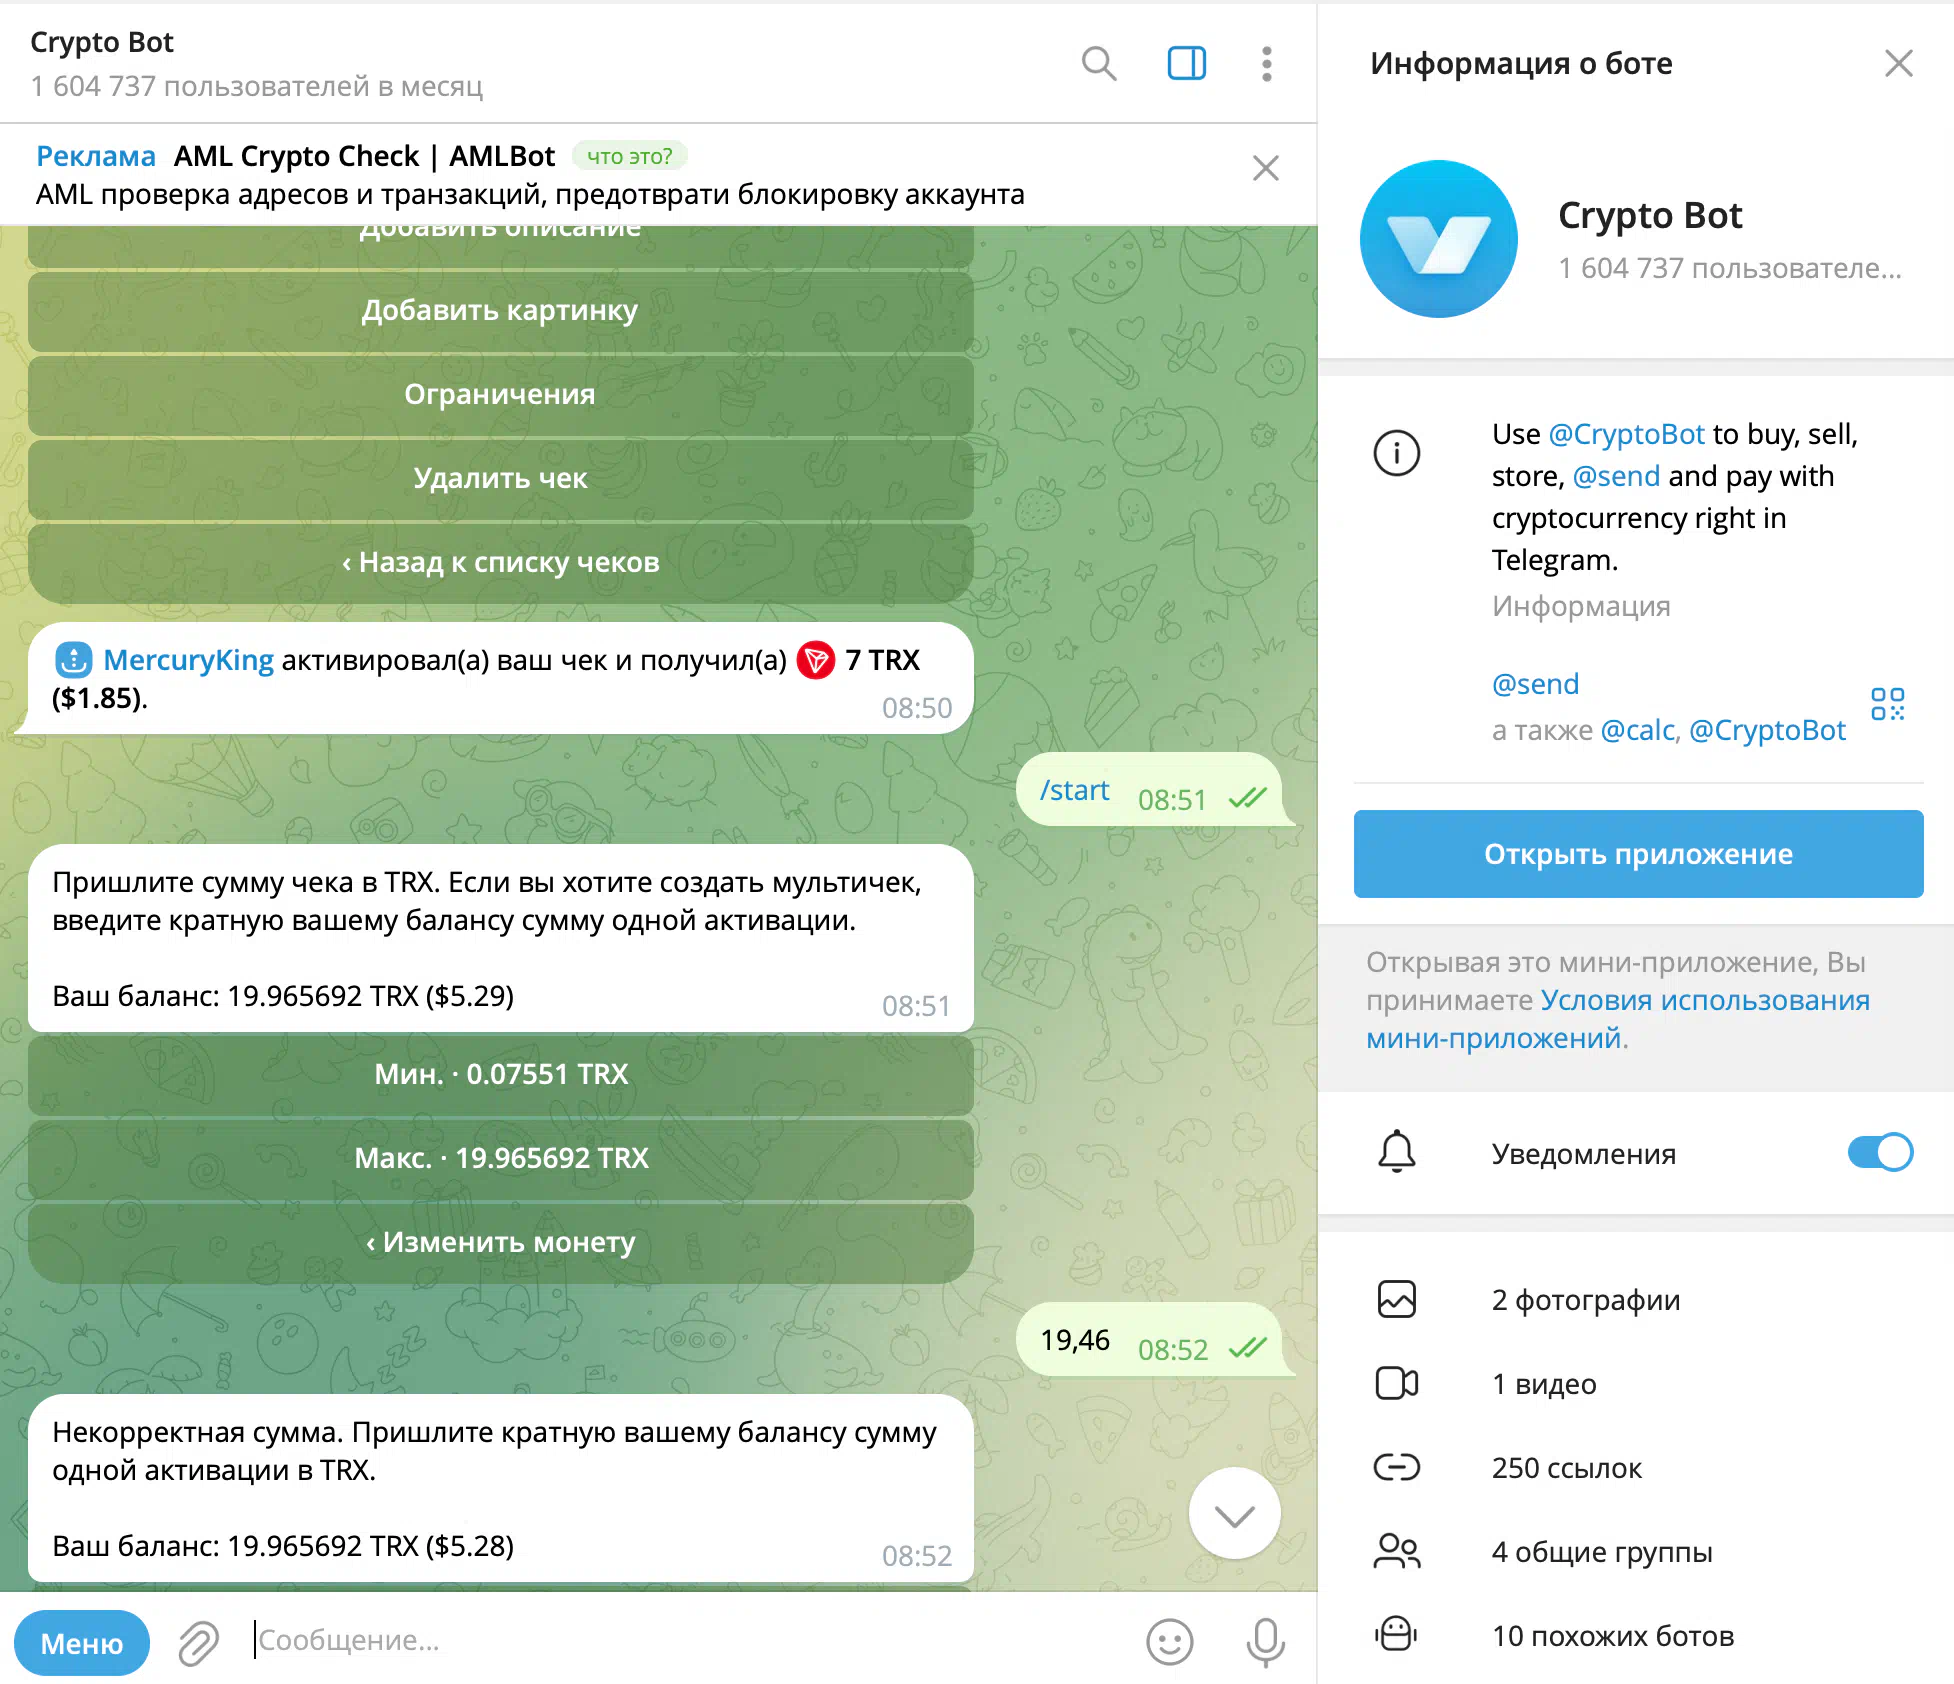The image size is (1954, 1684).
Task: Click the Сообщение message input field
Action: [x=690, y=1640]
